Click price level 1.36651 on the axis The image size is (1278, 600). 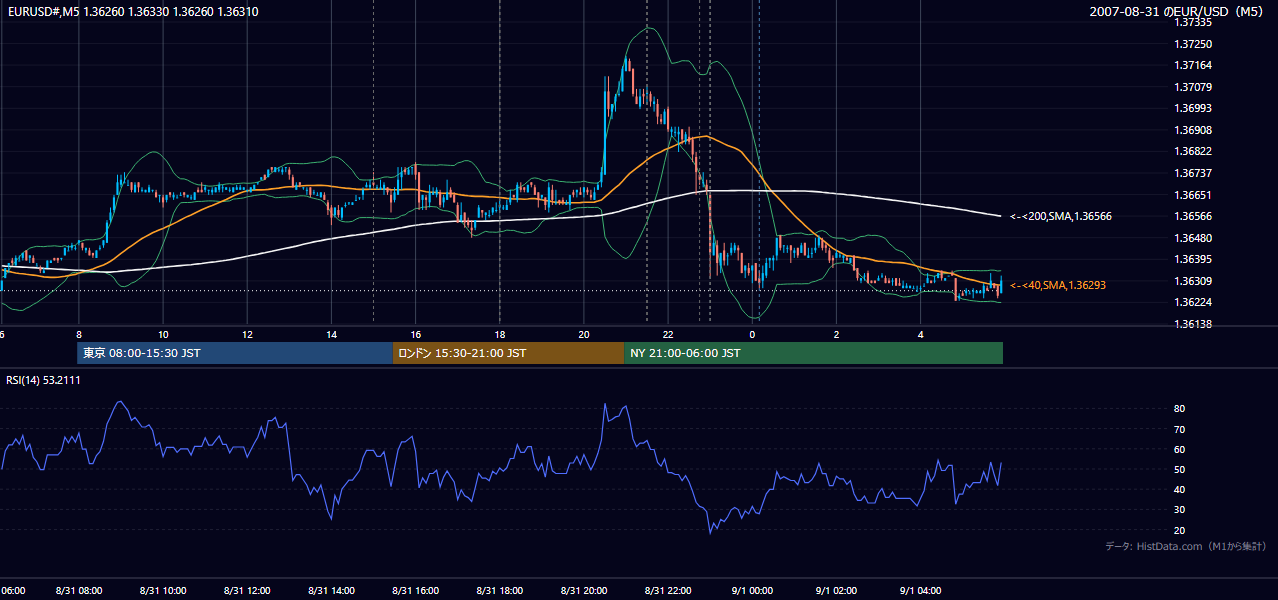tap(1192, 195)
